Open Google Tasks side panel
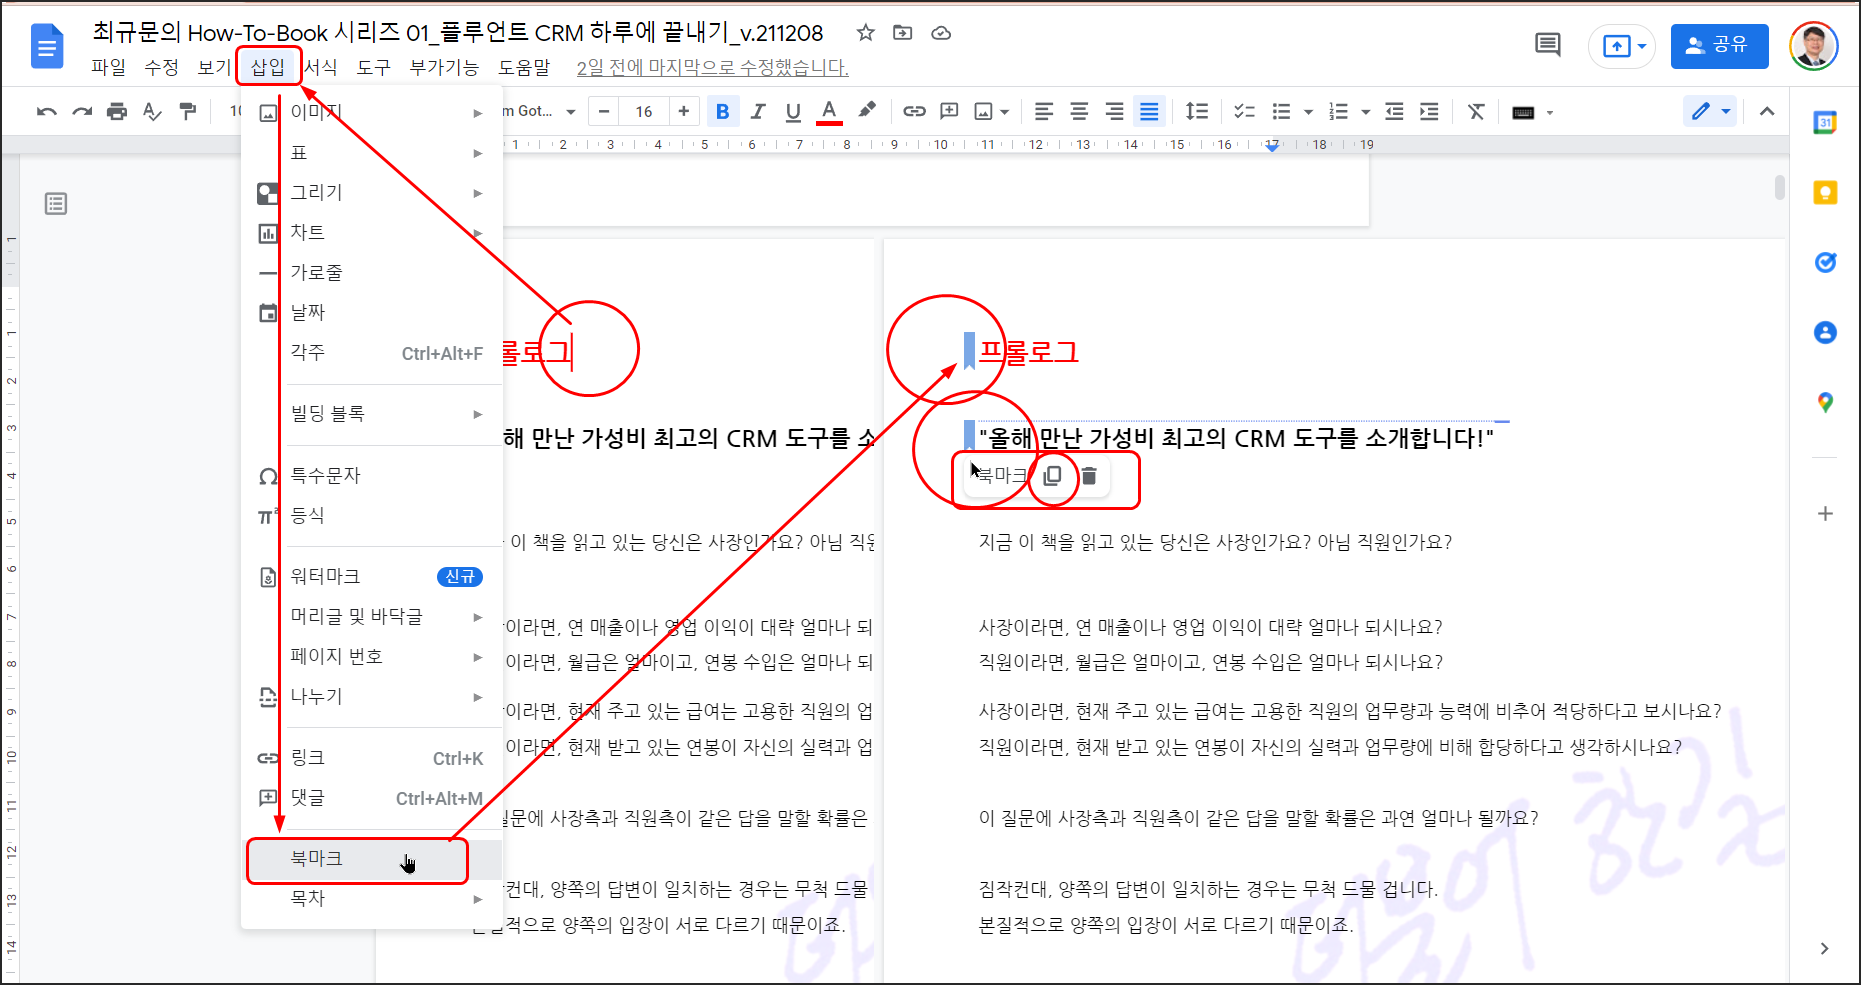Screen dimensions: 1861x985 pyautogui.click(x=1825, y=262)
